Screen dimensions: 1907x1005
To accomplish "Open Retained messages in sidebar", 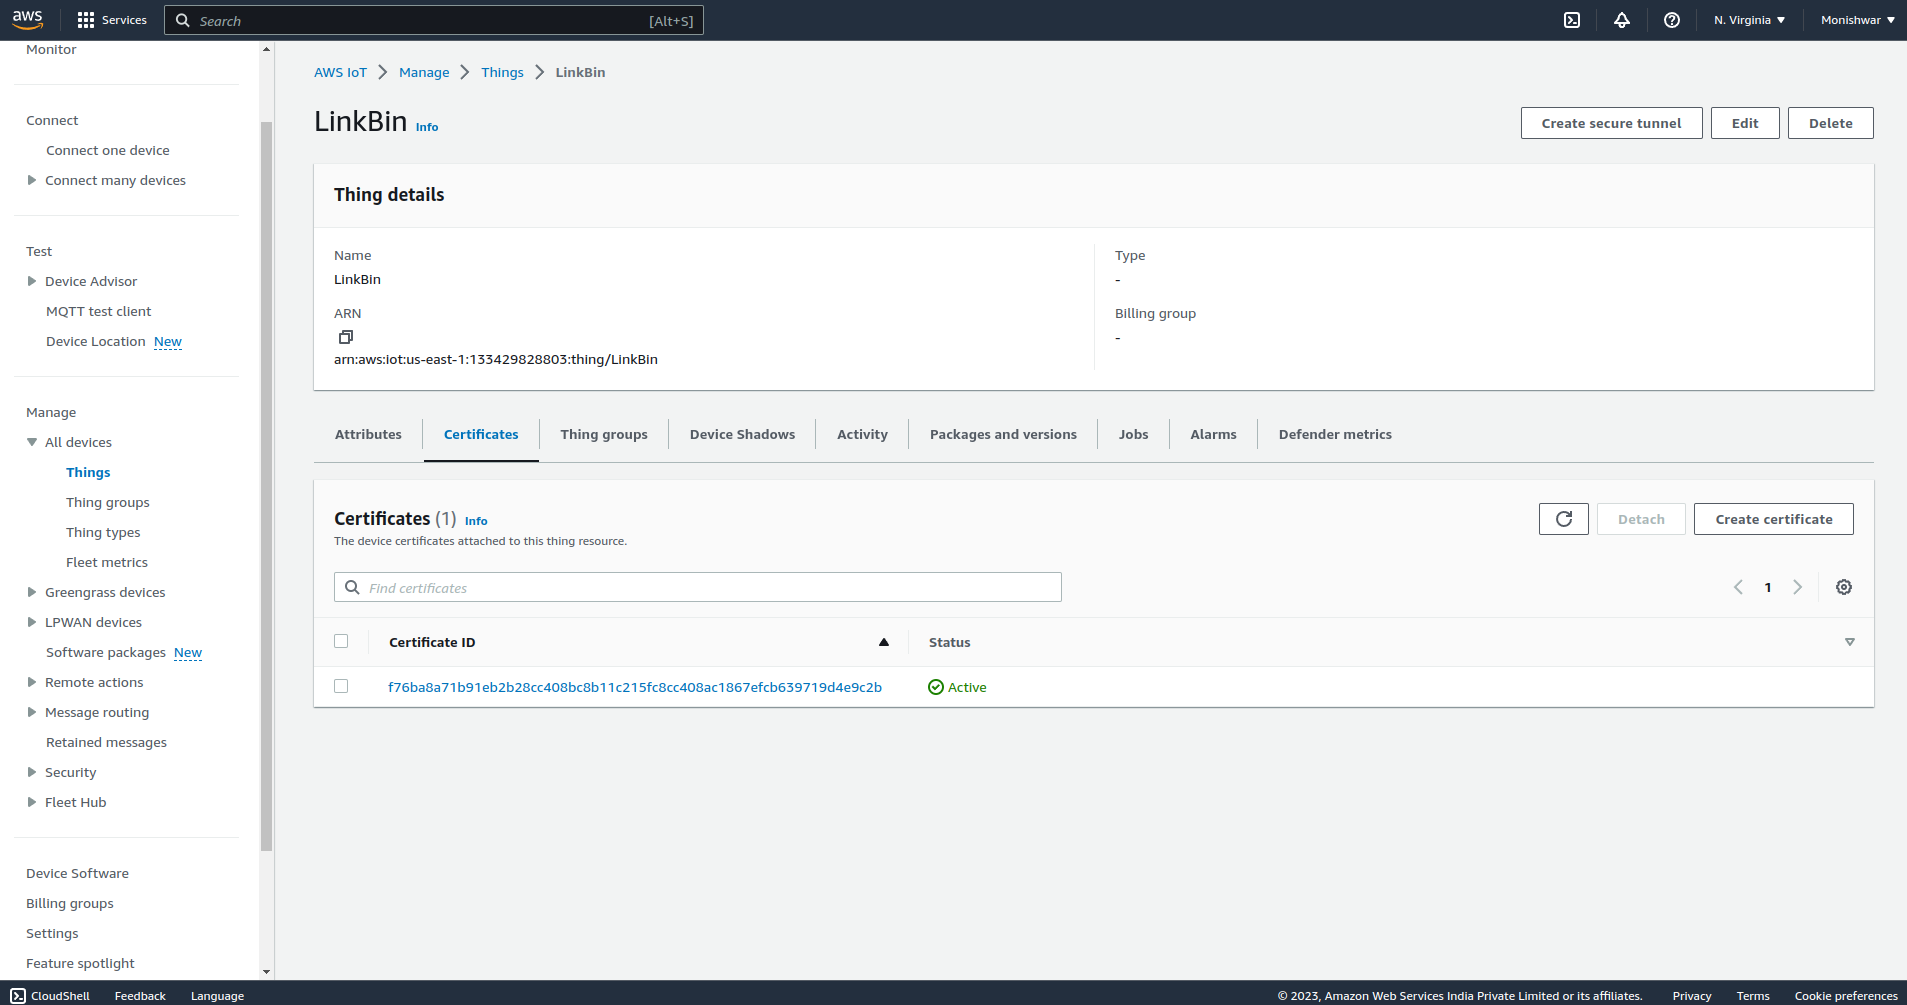I will (106, 742).
